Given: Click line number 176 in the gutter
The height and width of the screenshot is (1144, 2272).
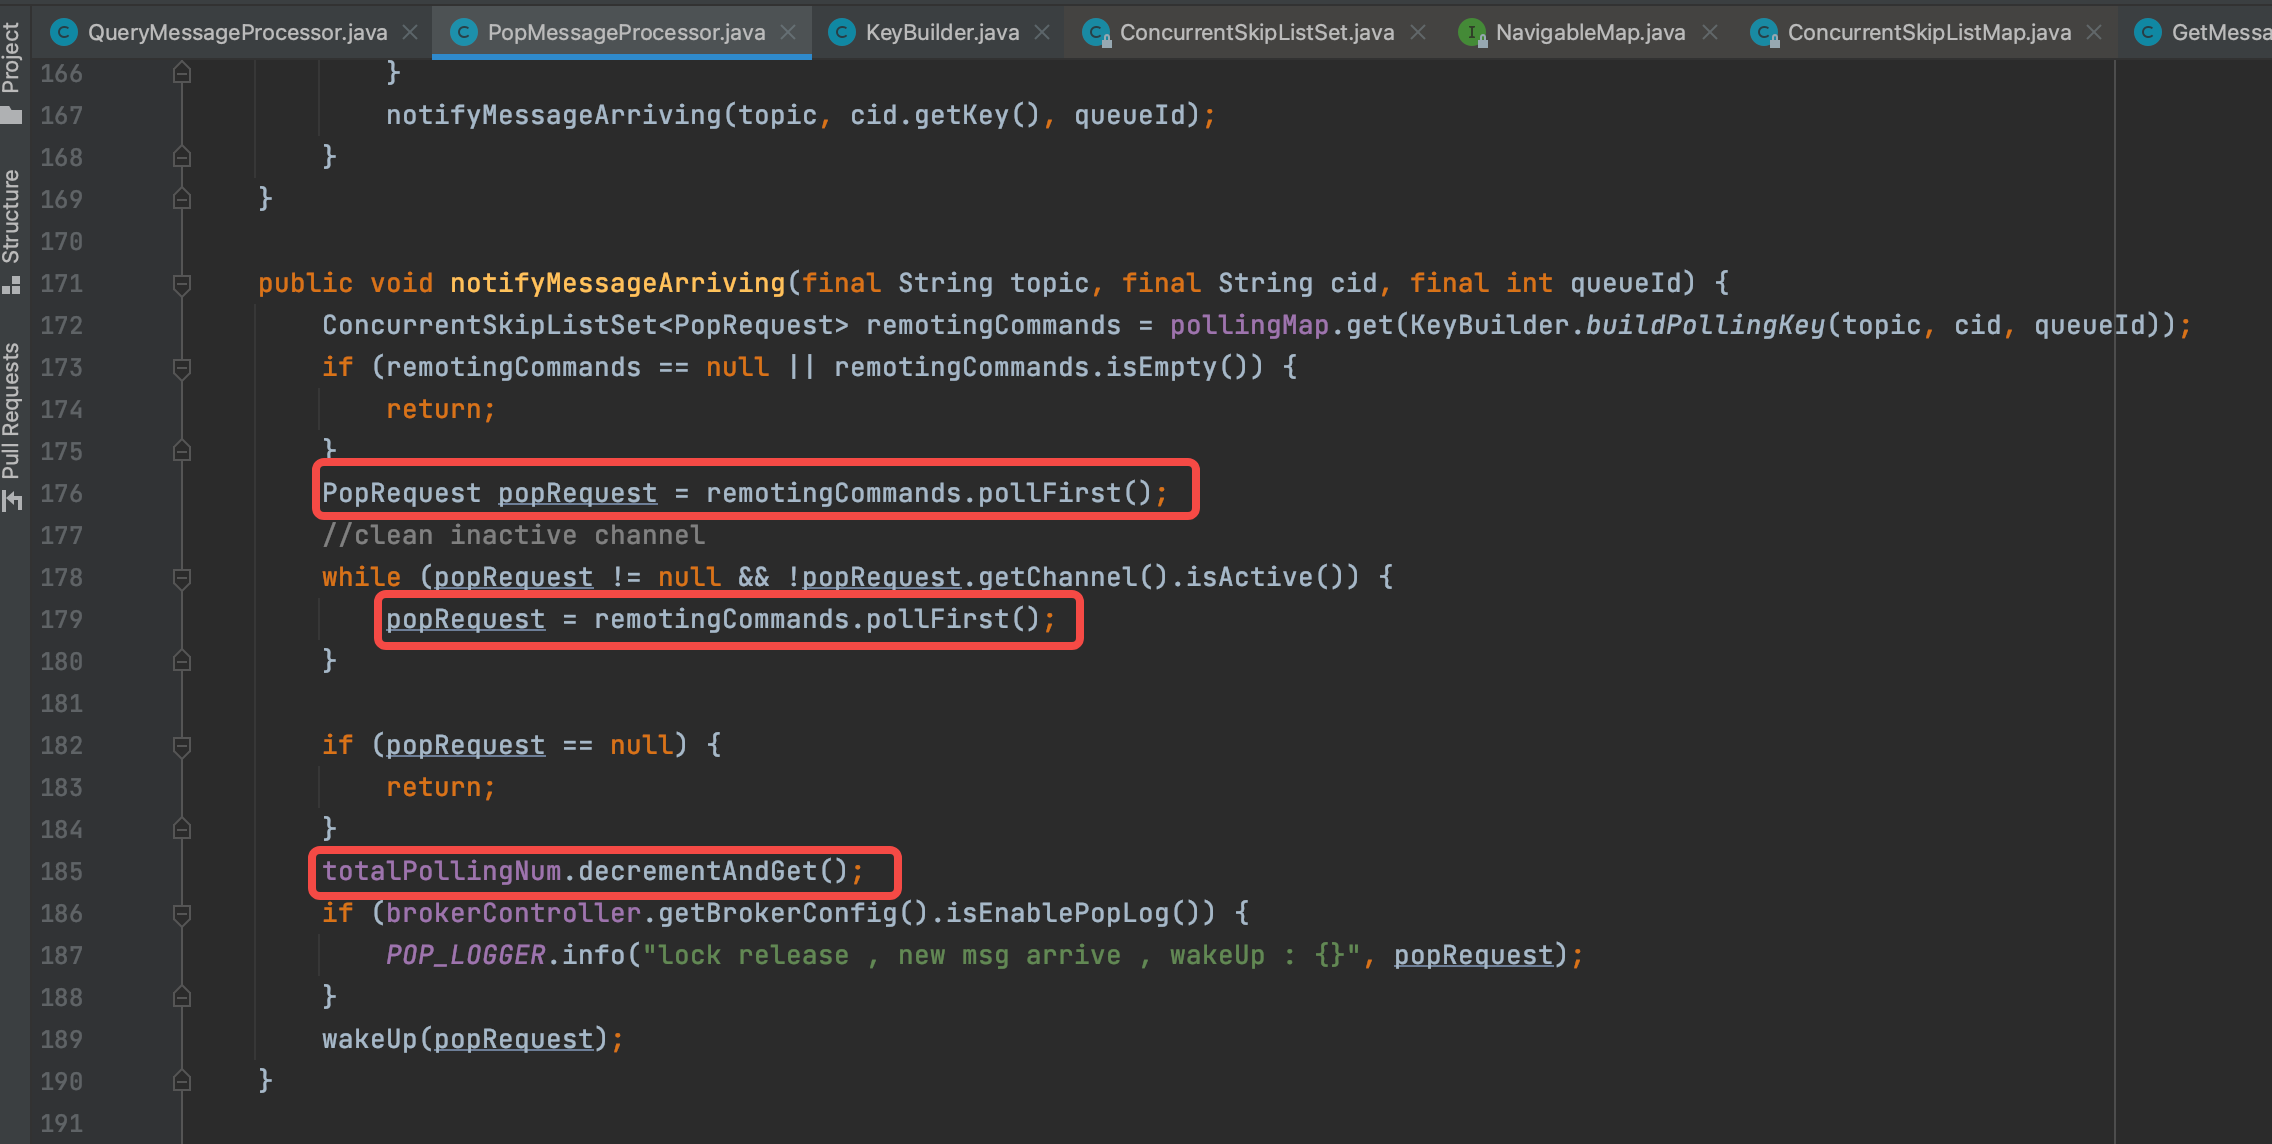Looking at the screenshot, I should [x=61, y=494].
